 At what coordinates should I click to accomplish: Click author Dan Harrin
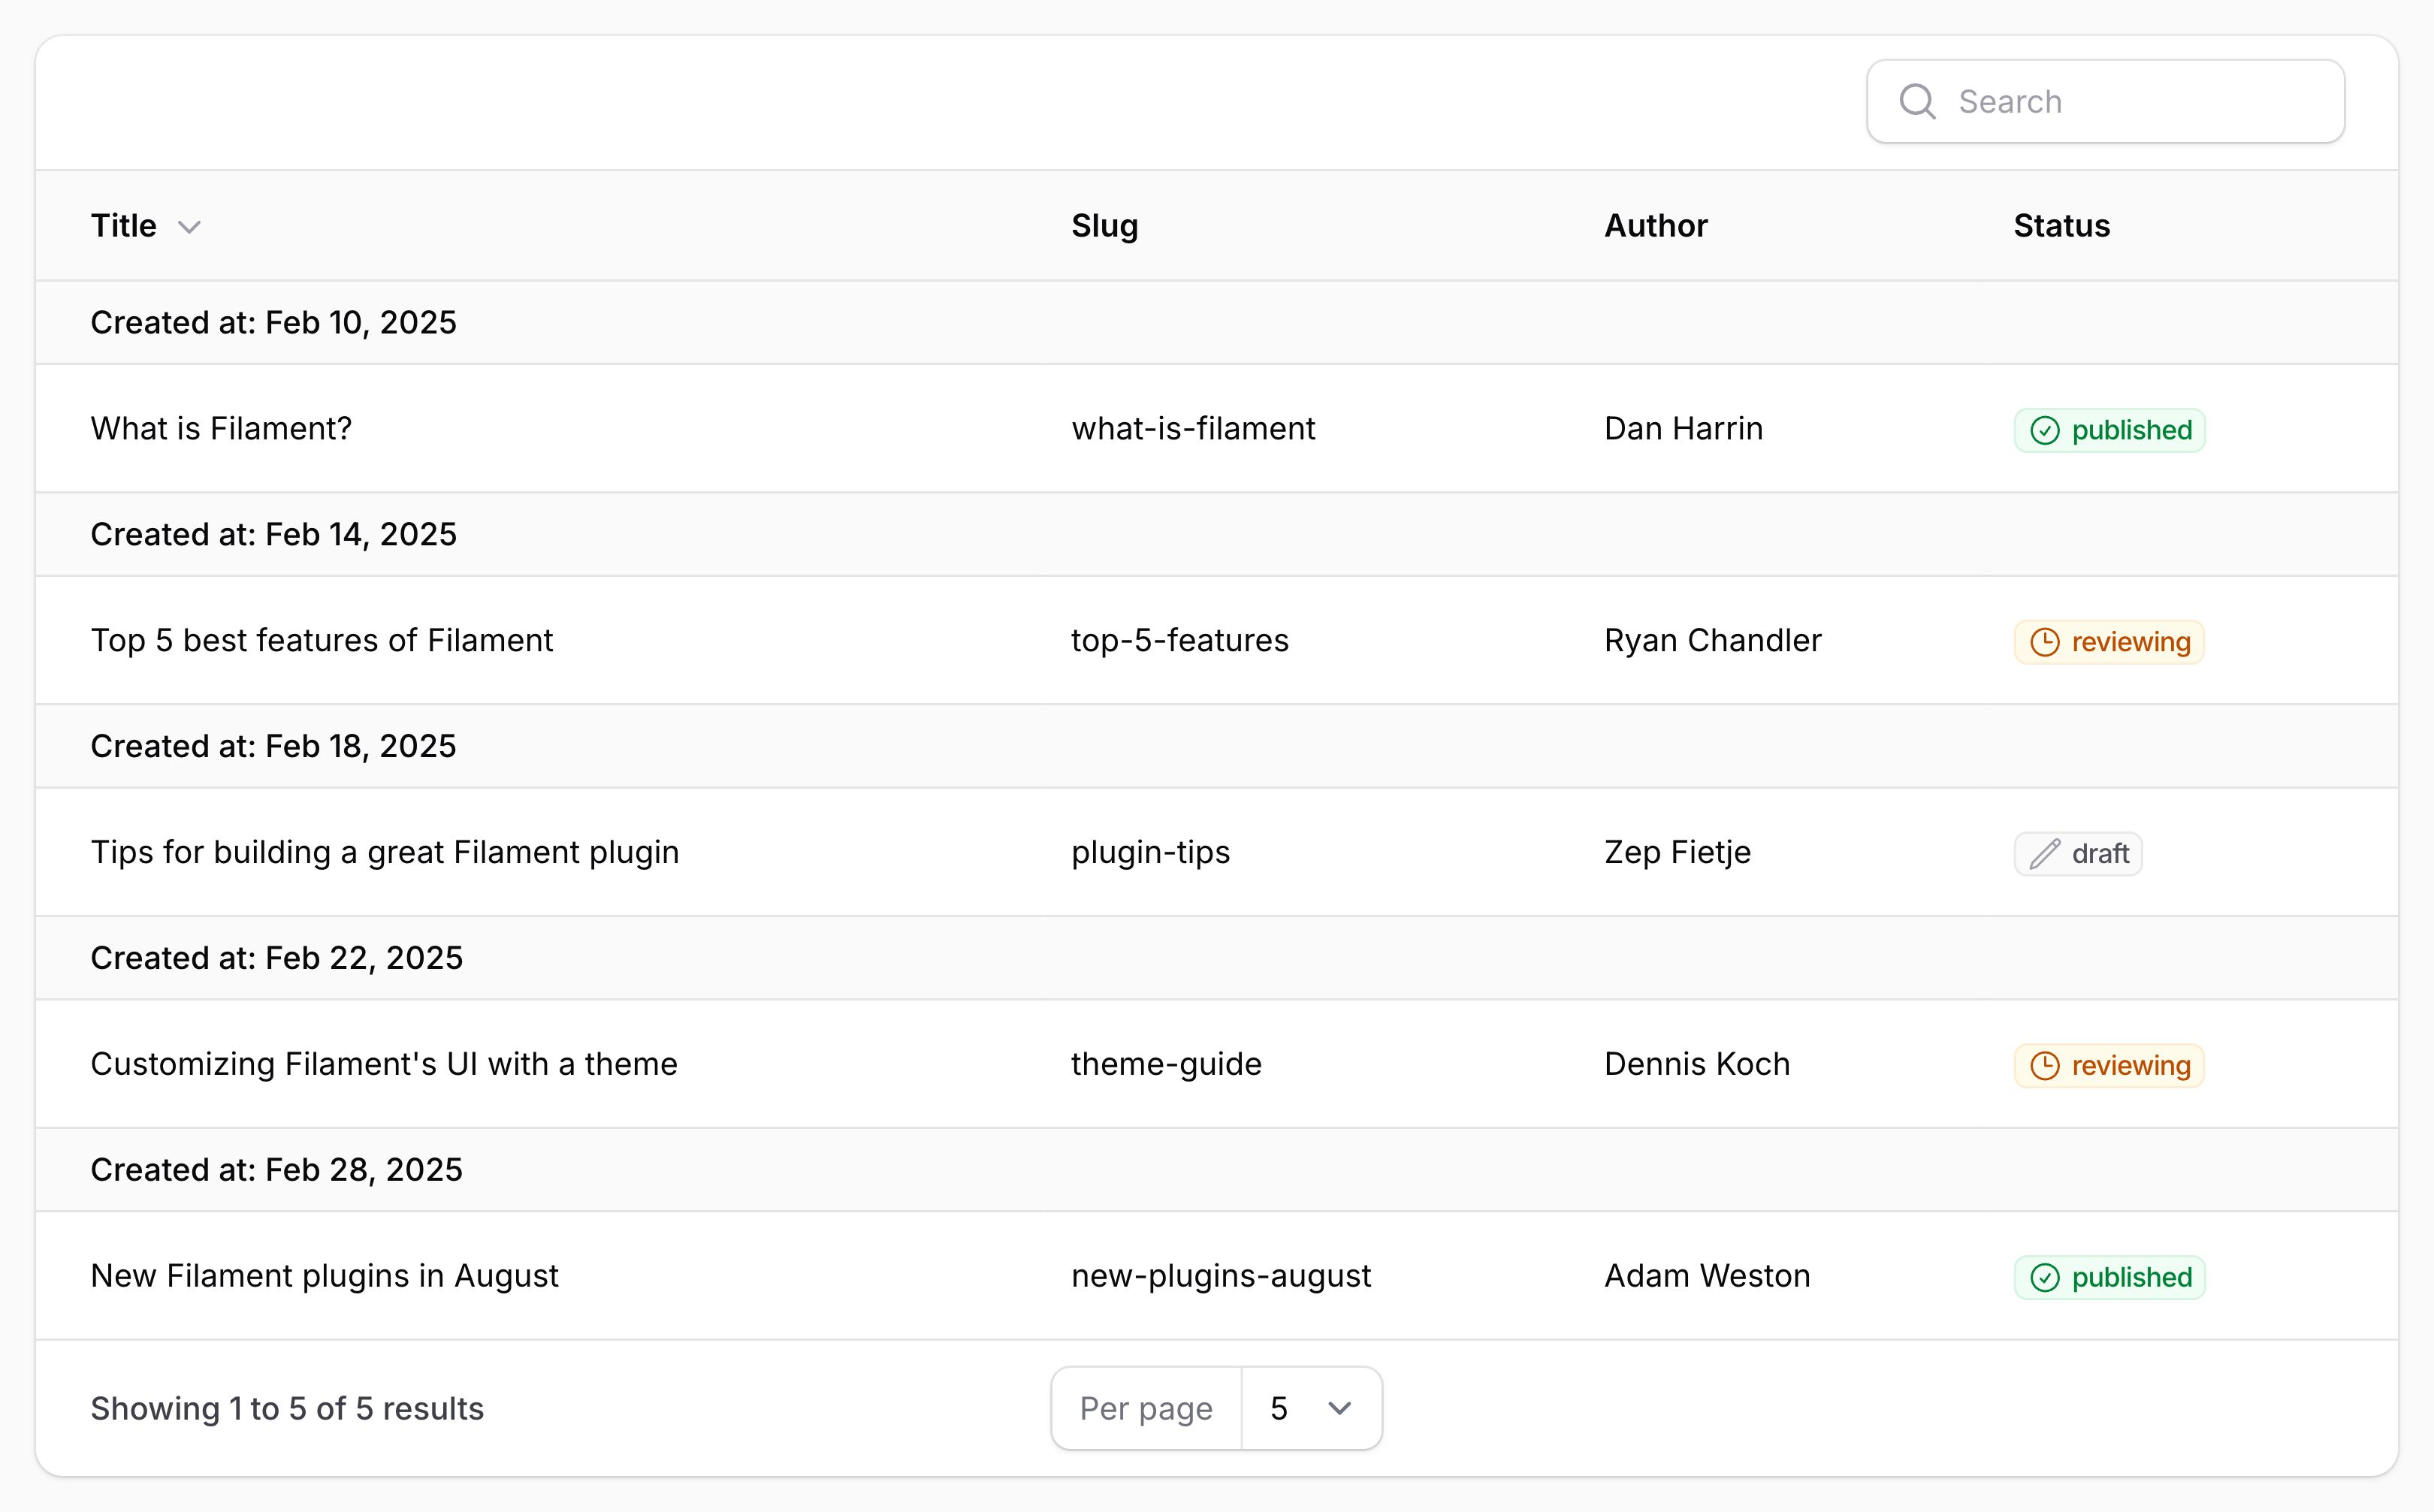pyautogui.click(x=1683, y=428)
